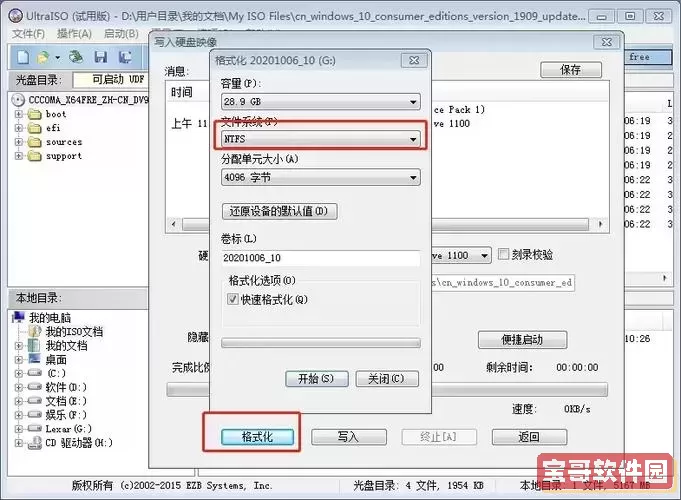This screenshot has width=681, height=500.
Task: Select the boot folder icon
Action: [x=34, y=115]
